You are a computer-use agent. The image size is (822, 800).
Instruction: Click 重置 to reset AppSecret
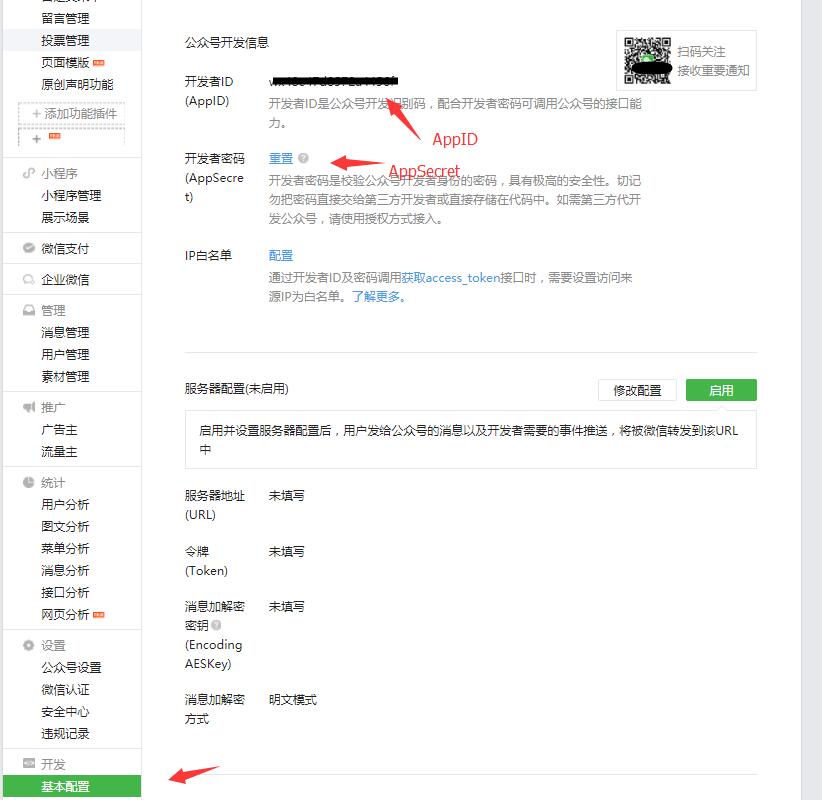[x=280, y=158]
